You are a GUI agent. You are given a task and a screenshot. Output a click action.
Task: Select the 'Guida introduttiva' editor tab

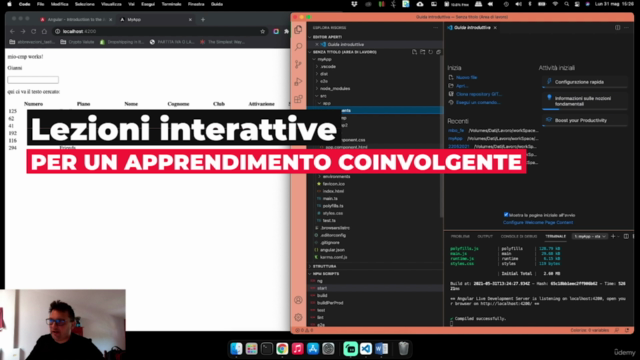pyautogui.click(x=472, y=28)
